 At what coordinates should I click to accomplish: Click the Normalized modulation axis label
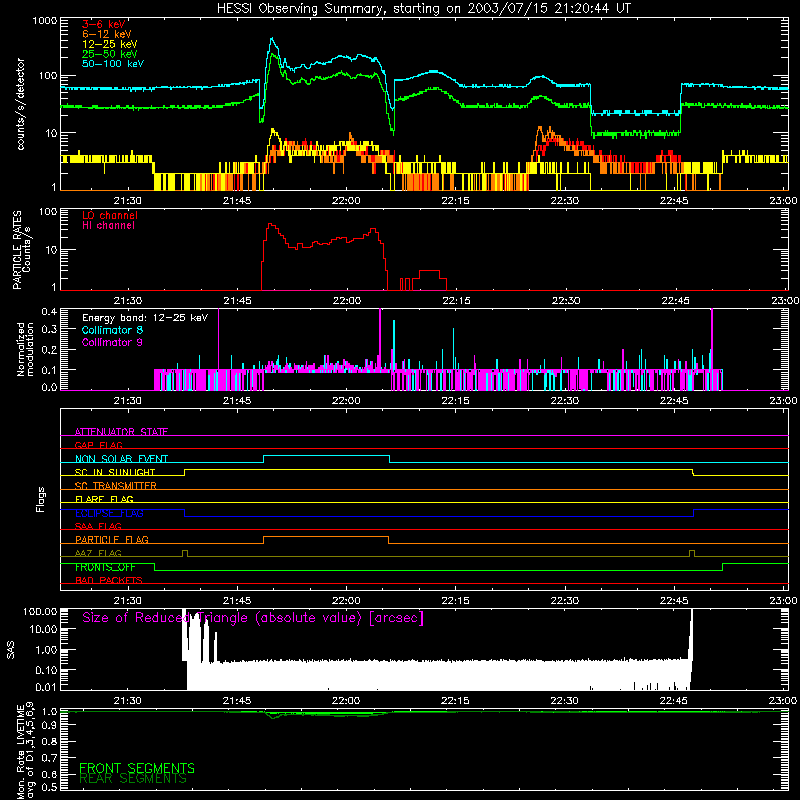tap(25, 349)
